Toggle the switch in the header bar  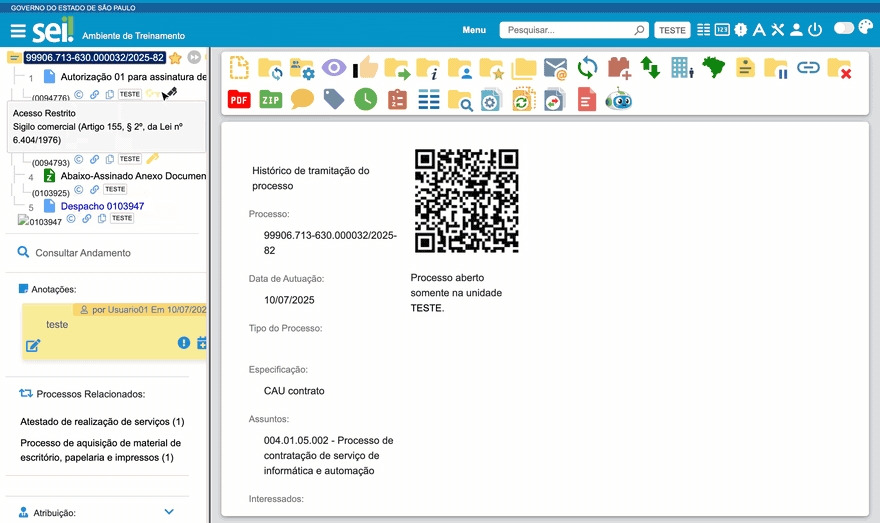coord(844,28)
